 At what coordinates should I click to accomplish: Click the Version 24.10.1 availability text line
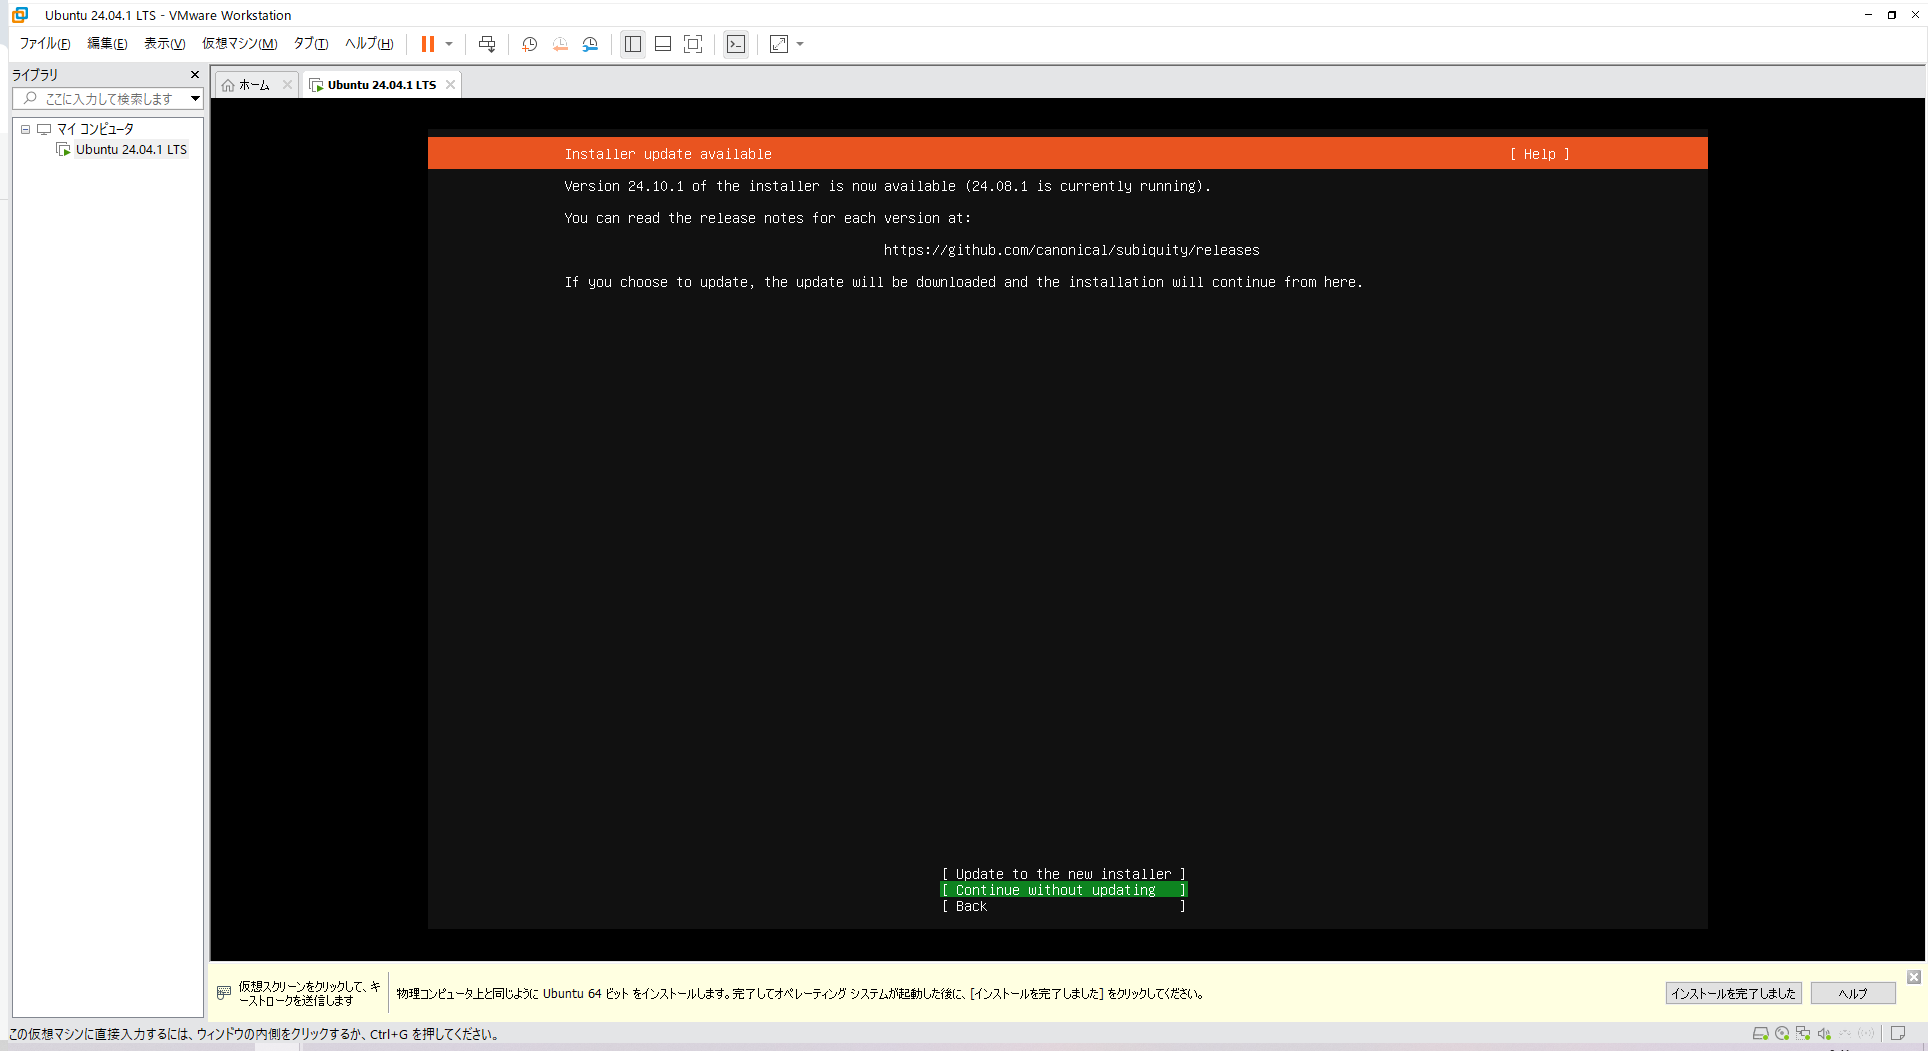(887, 186)
